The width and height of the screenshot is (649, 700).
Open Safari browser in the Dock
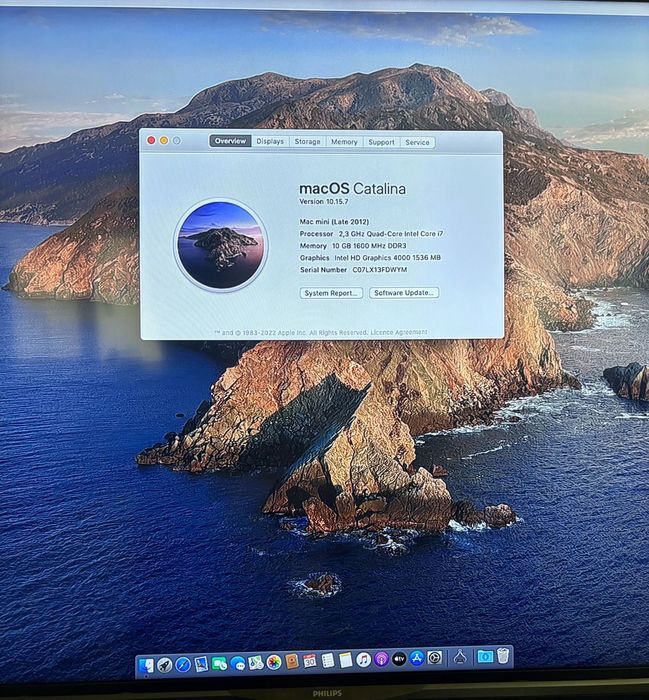183,665
